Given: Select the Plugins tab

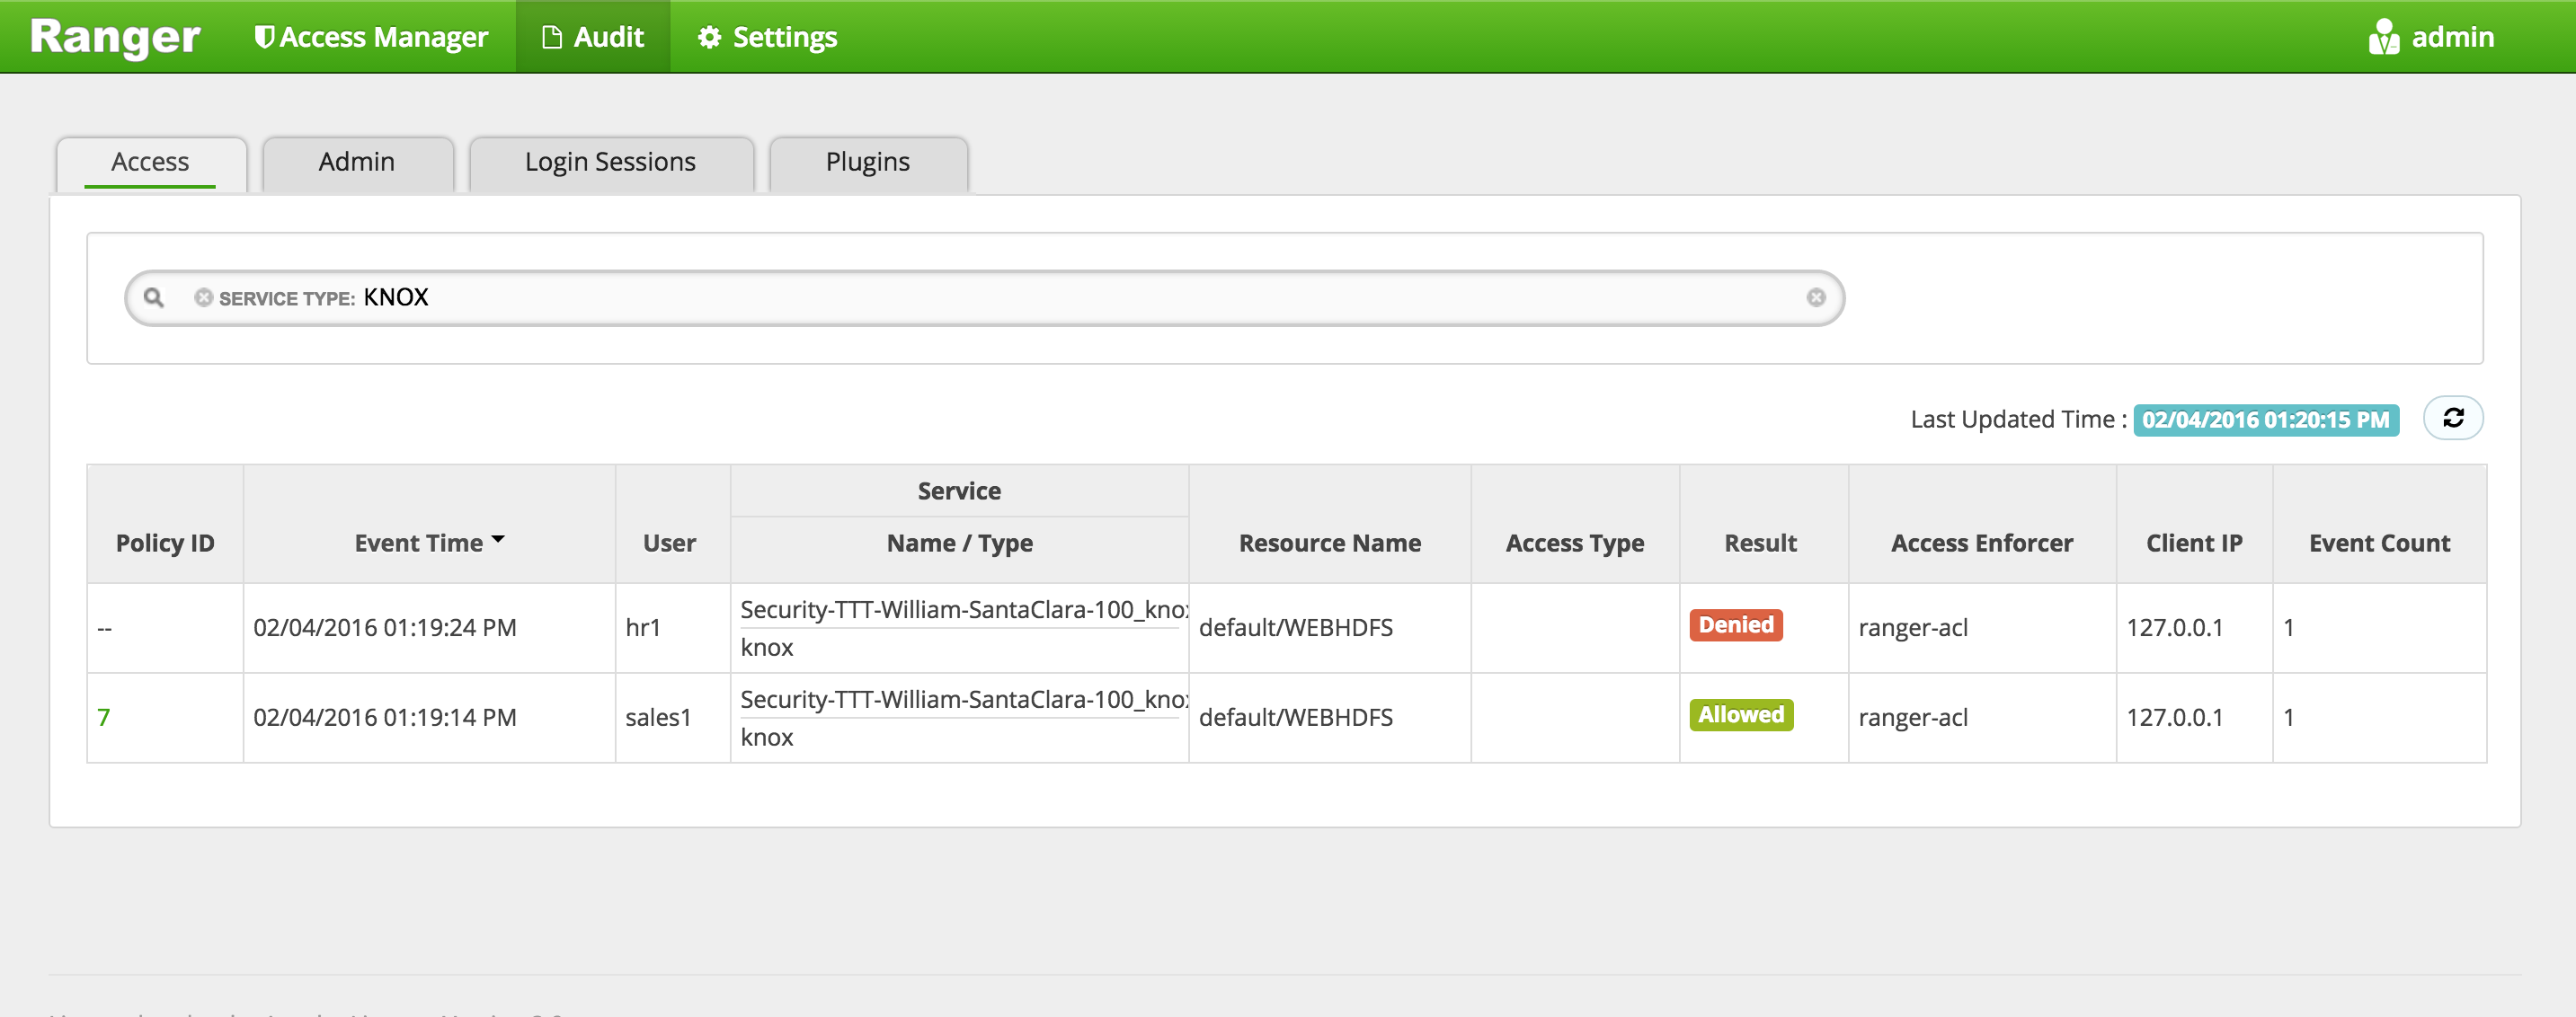Looking at the screenshot, I should click(x=867, y=162).
